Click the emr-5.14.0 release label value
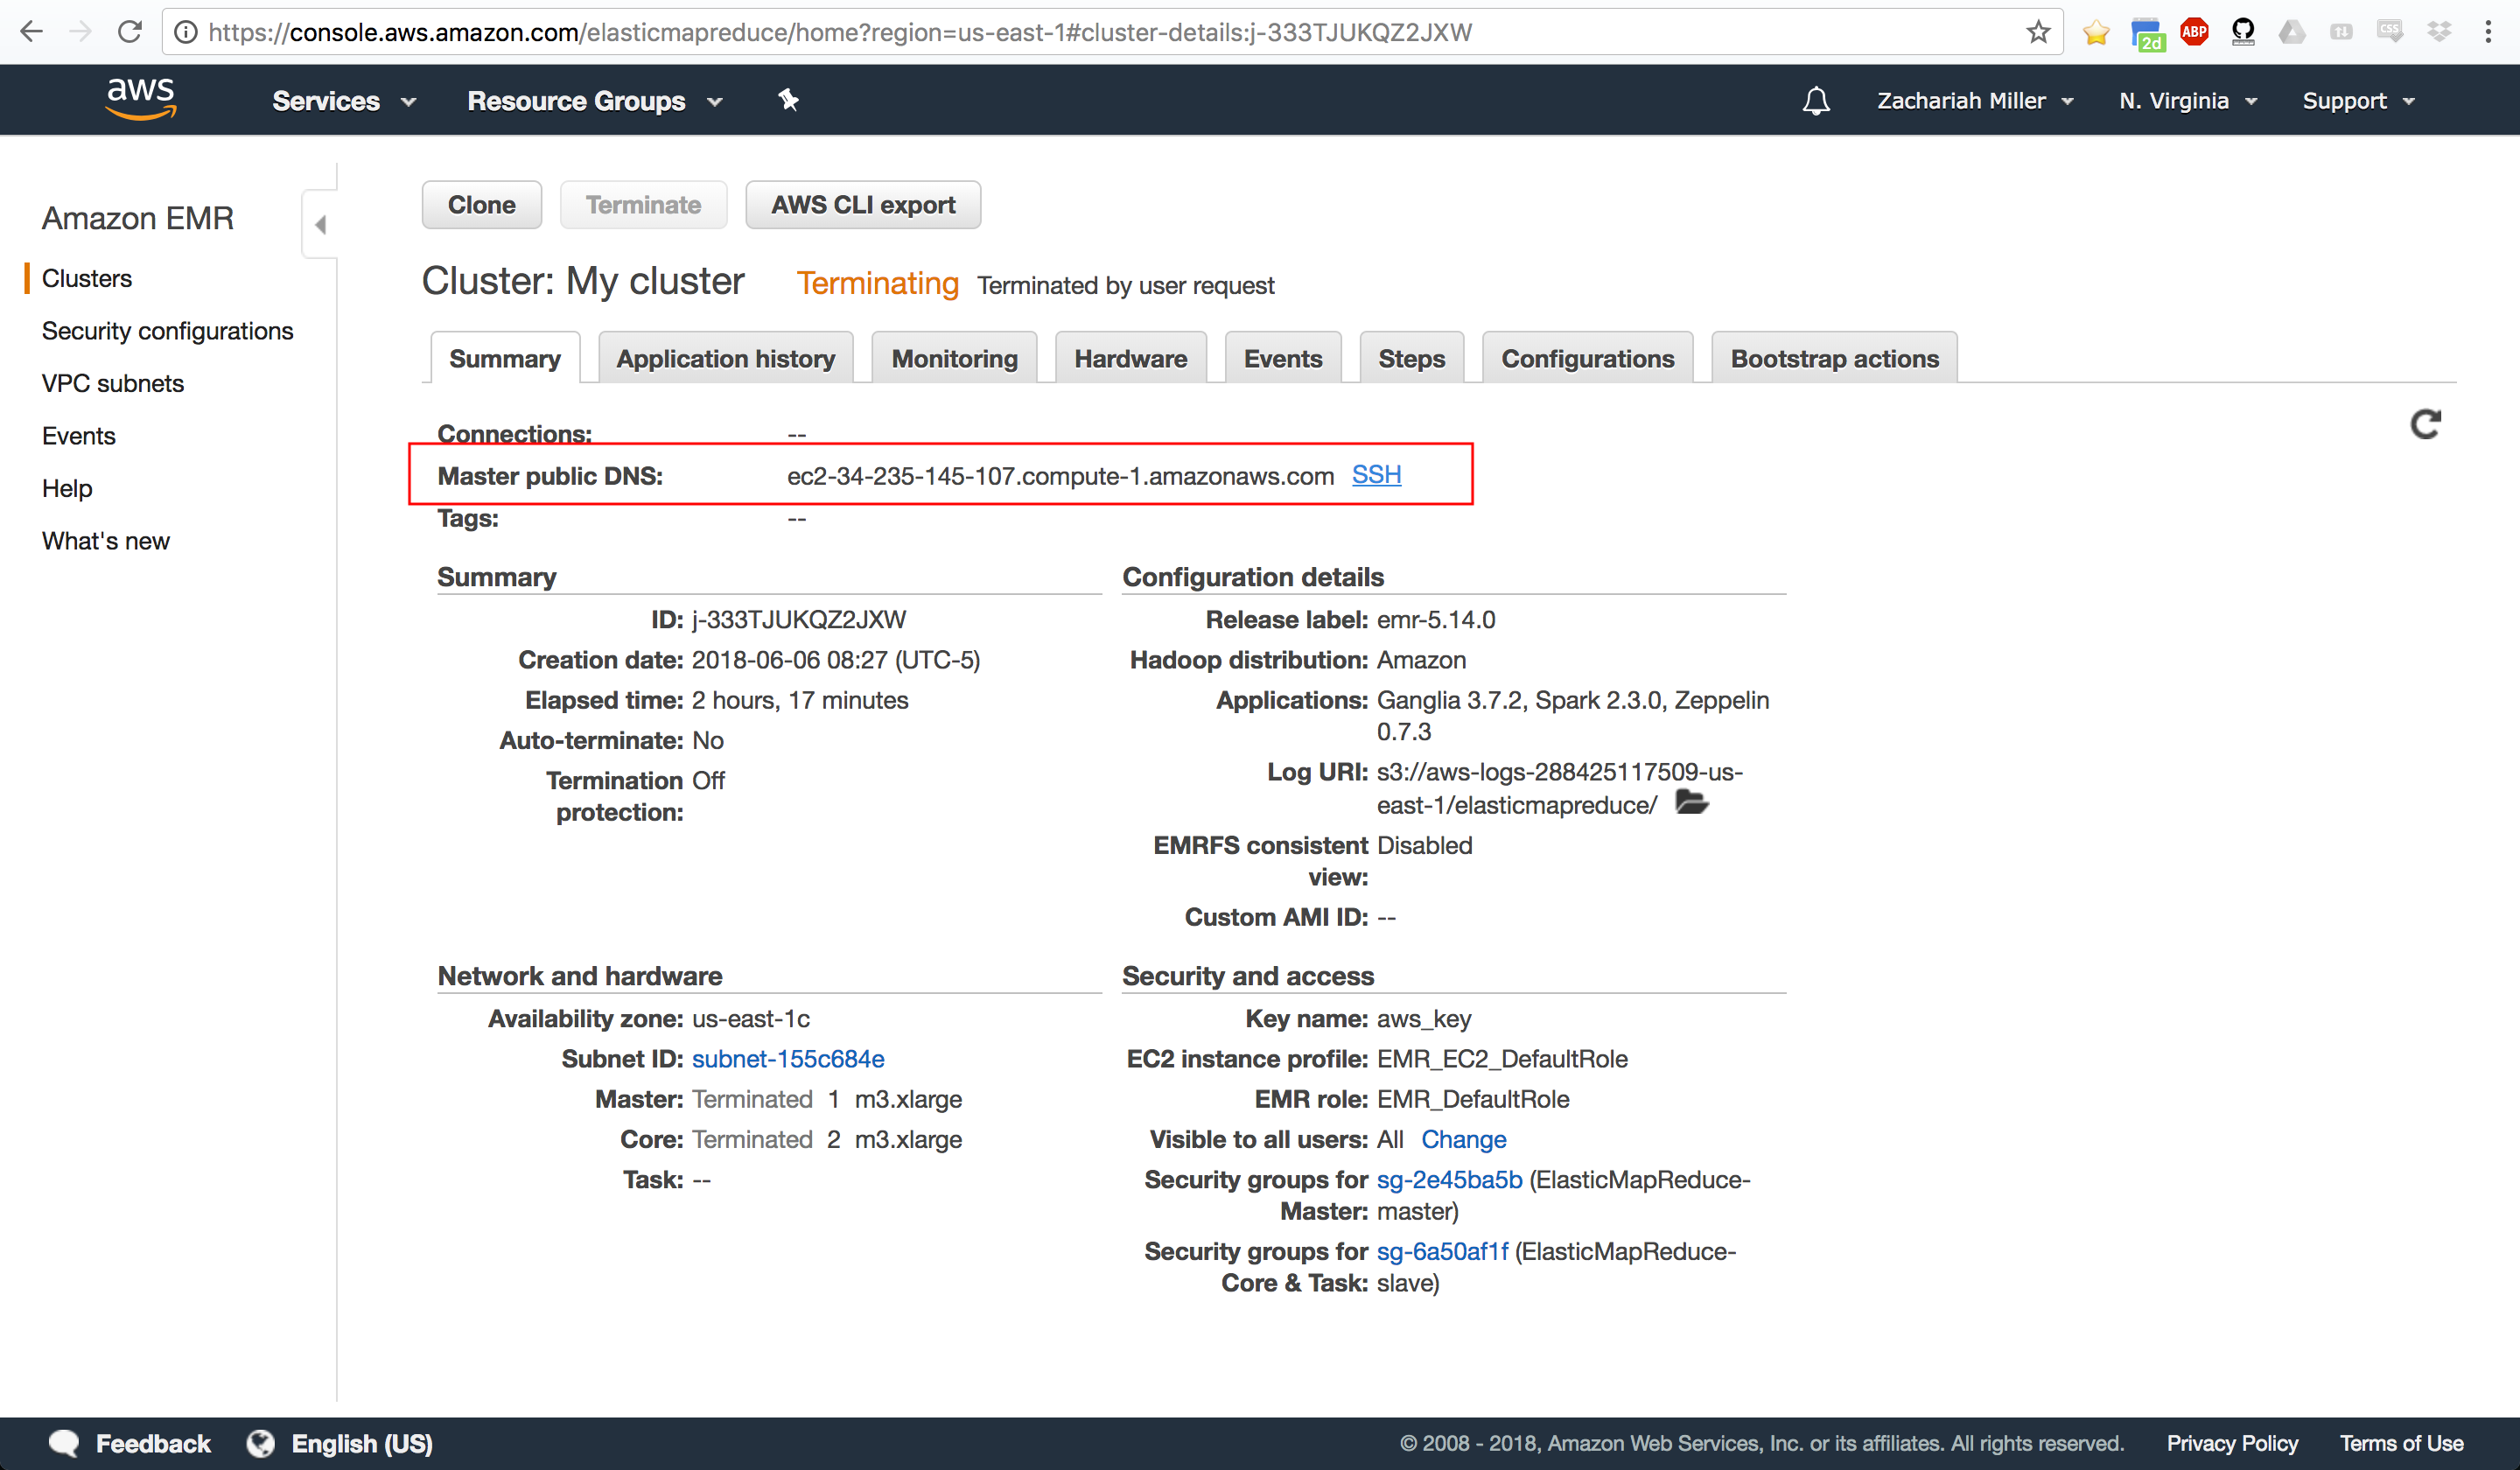This screenshot has height=1470, width=2520. [x=1436, y=619]
